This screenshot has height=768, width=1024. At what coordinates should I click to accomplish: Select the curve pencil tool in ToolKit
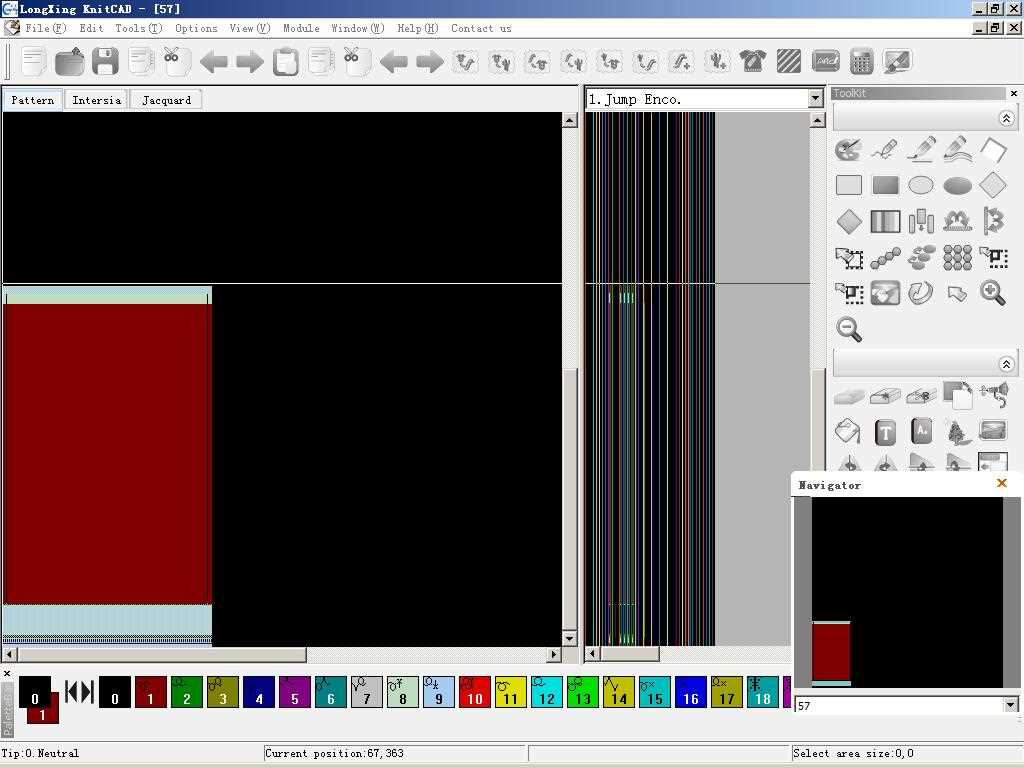click(x=957, y=150)
